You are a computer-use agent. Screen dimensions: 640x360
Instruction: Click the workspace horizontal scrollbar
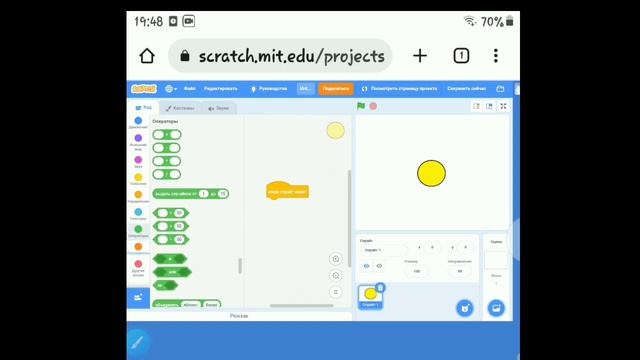pos(302,305)
